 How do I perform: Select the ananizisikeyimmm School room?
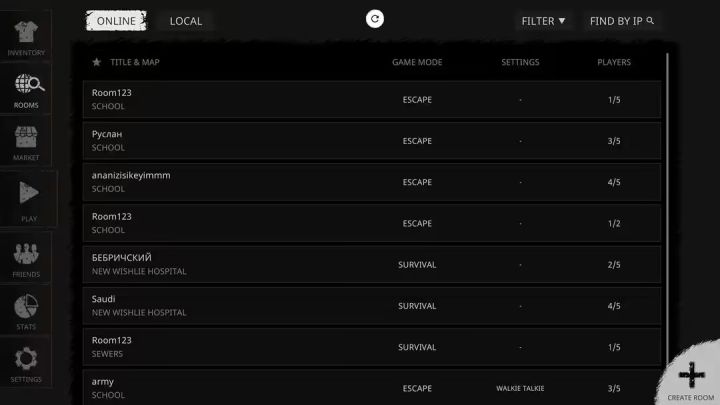point(371,182)
